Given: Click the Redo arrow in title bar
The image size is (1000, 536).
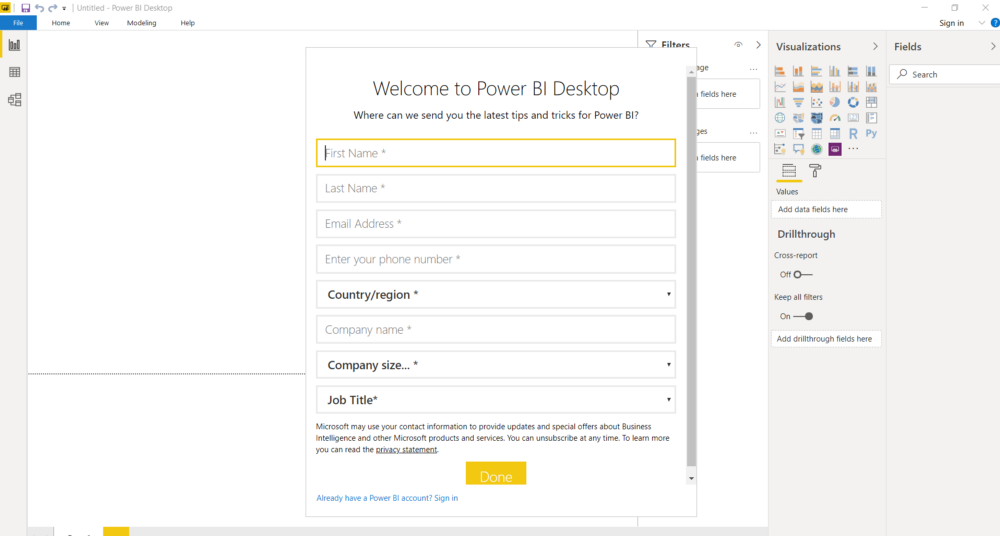Looking at the screenshot, I should (53, 8).
